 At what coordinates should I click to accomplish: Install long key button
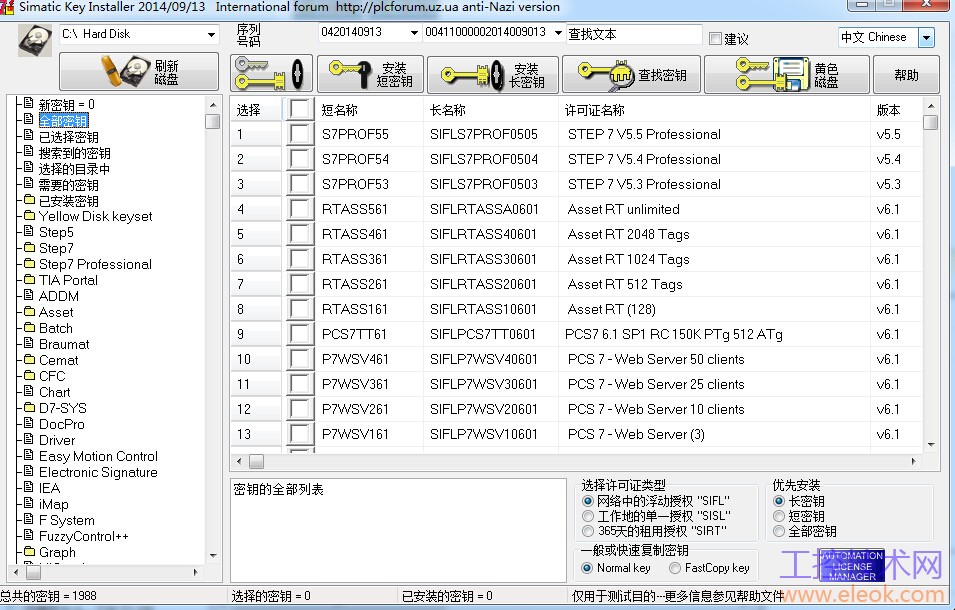(493, 74)
